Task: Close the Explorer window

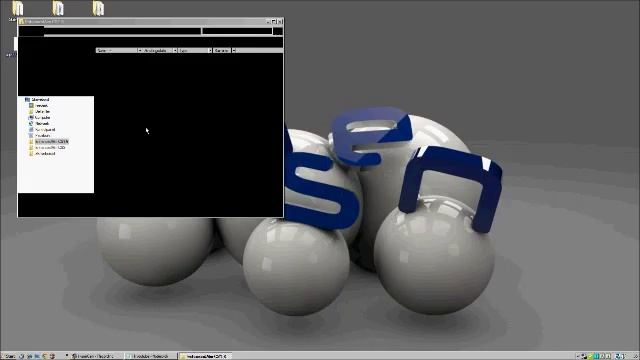Action: 280,21
